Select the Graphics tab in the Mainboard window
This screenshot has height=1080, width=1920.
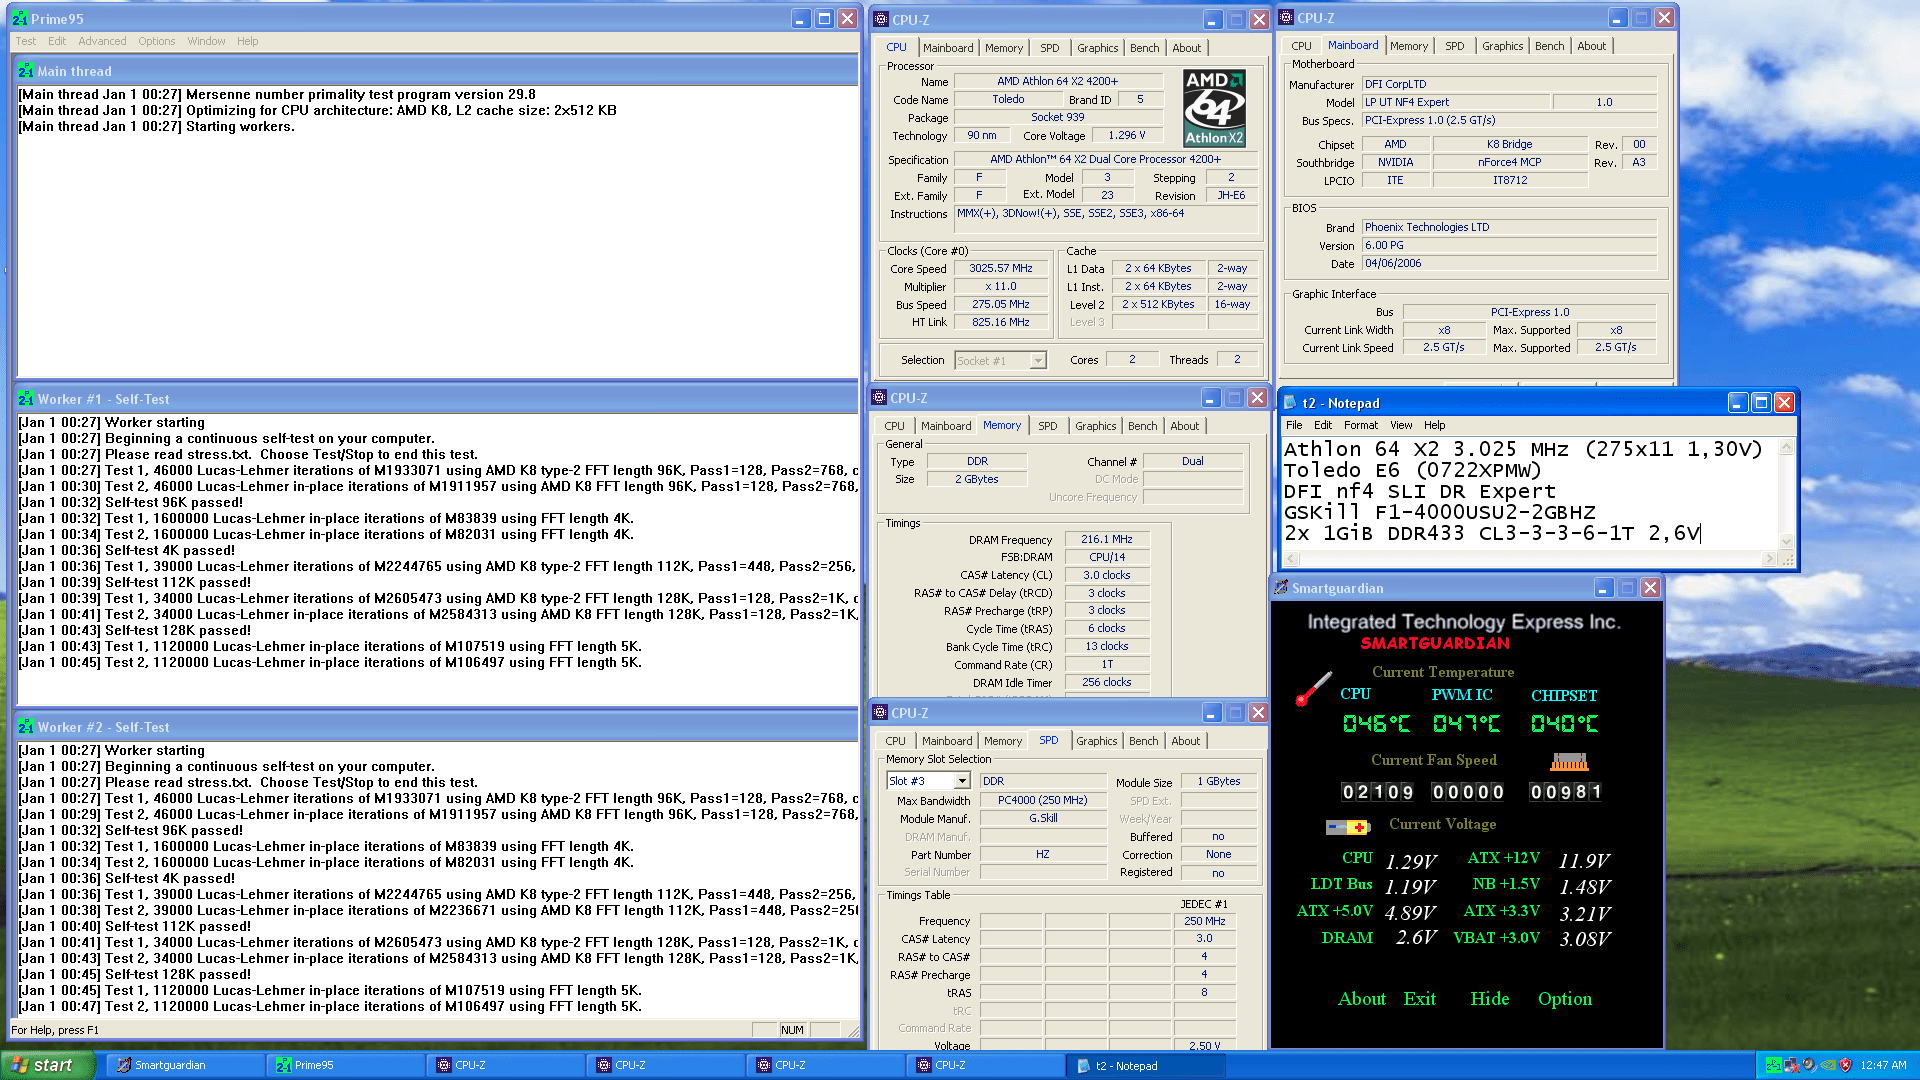tap(1502, 46)
